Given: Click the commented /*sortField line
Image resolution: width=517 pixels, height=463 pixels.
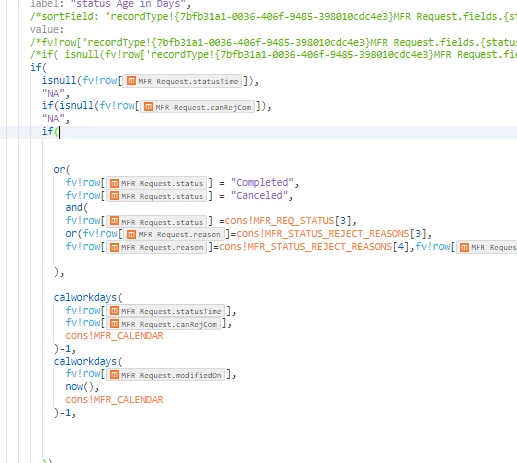Looking at the screenshot, I should (x=273, y=16).
